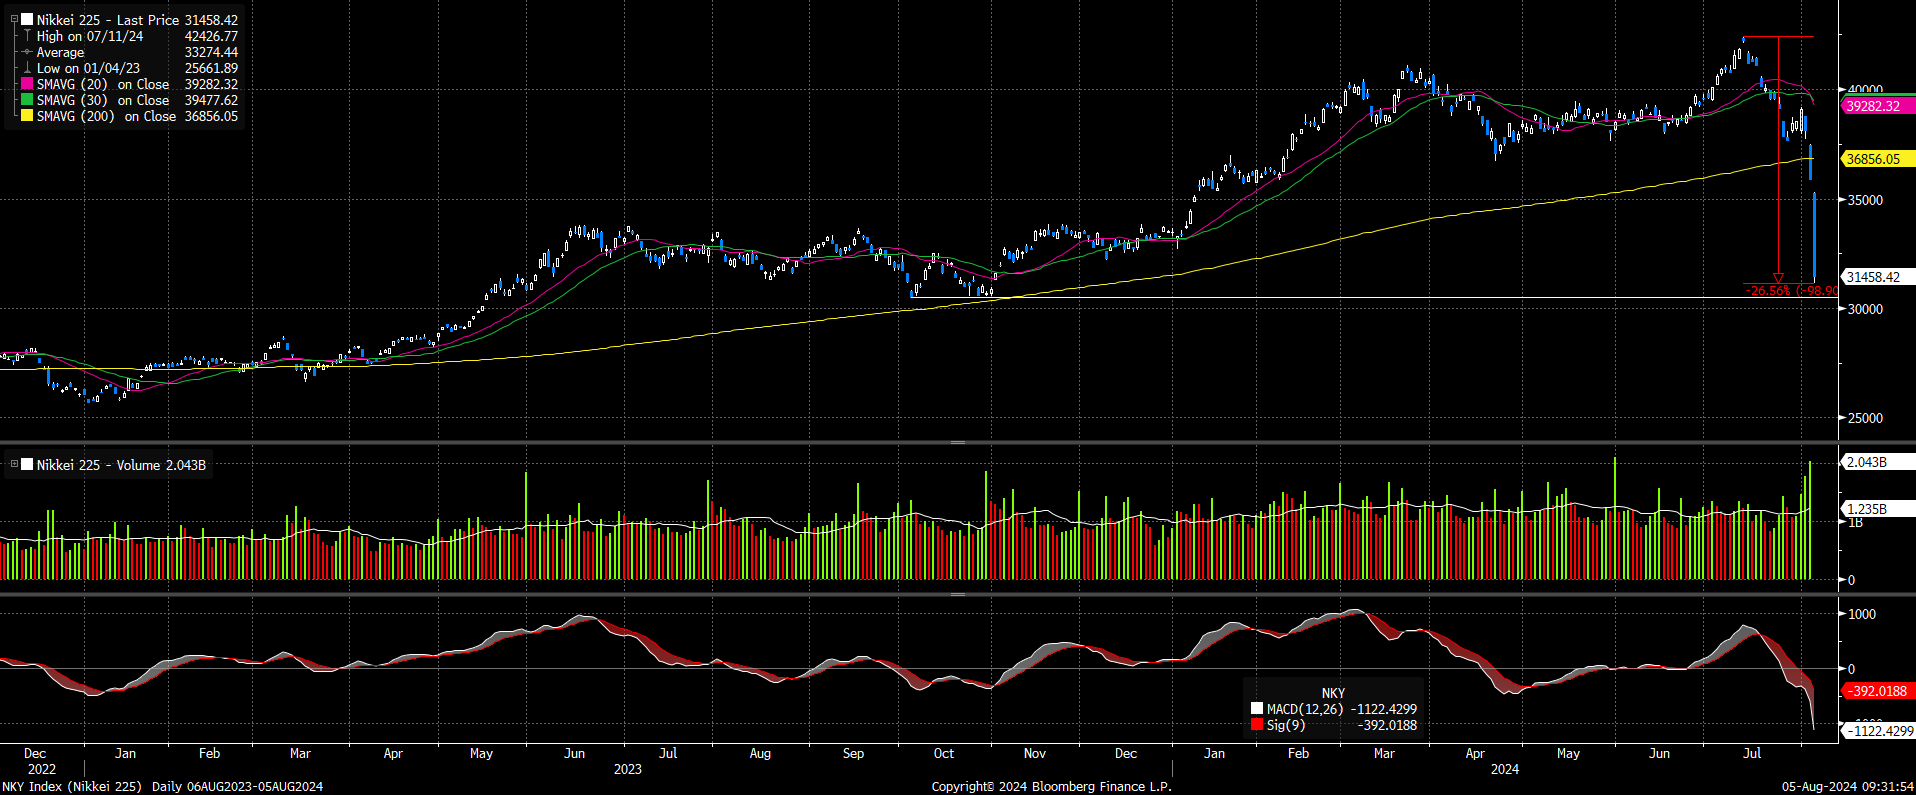Click the last price value 31458.42 in legend
Viewport: 1916px width, 795px height.
point(211,20)
